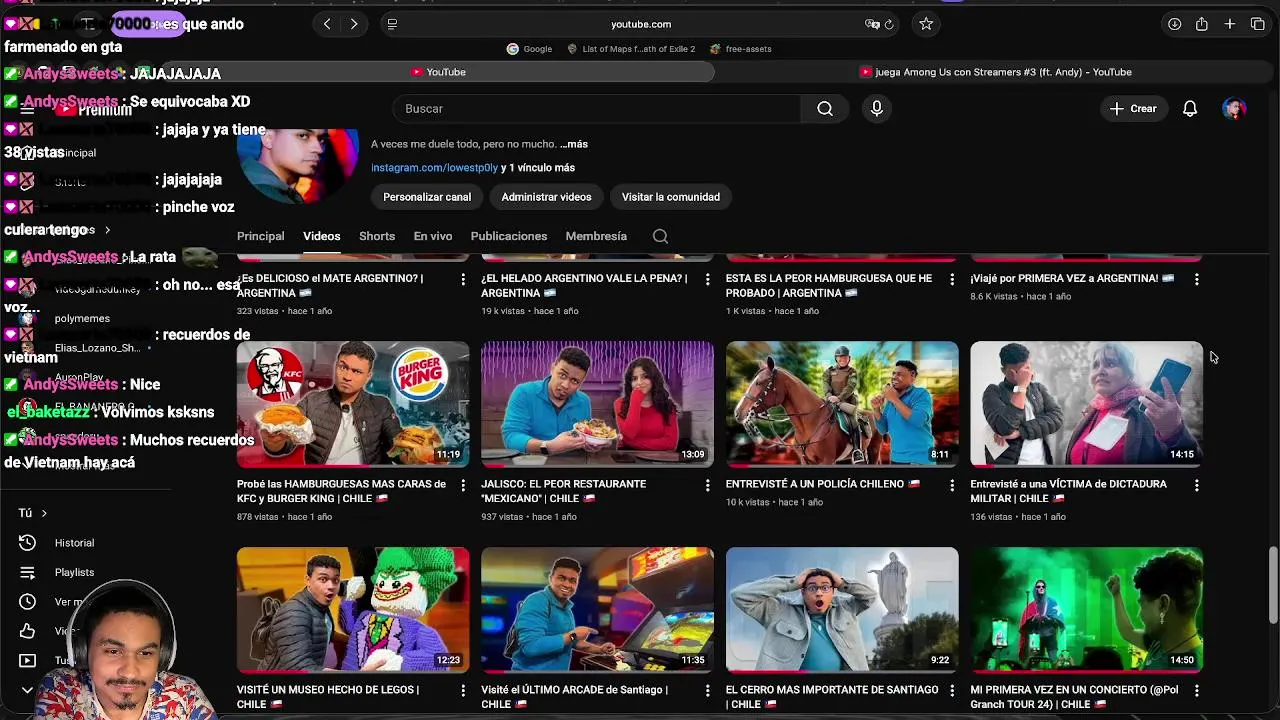
Task: Click the Playlists icon in the sidebar
Action: 28,572
